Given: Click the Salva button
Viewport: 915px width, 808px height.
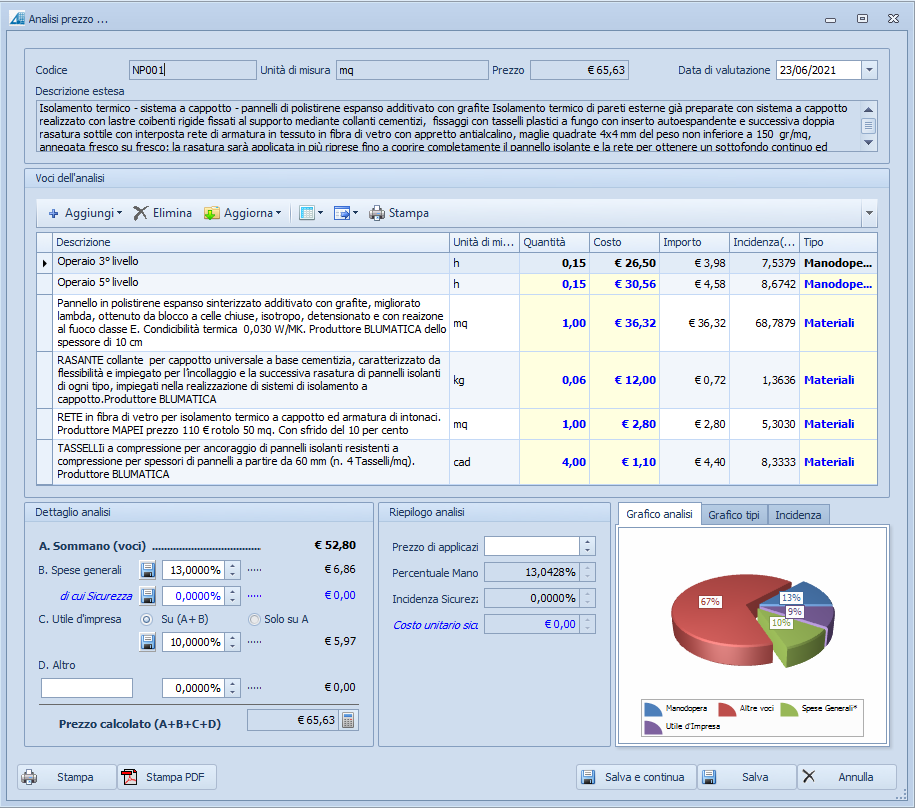Looking at the screenshot, I should click(x=747, y=777).
